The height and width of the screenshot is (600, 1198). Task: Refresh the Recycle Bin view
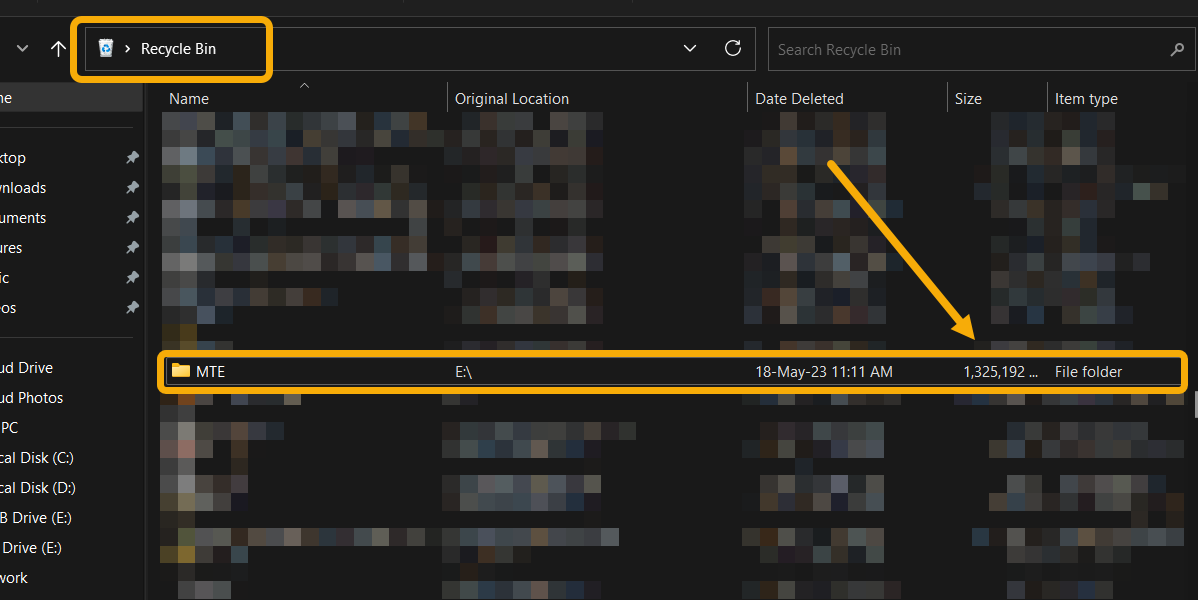[733, 47]
